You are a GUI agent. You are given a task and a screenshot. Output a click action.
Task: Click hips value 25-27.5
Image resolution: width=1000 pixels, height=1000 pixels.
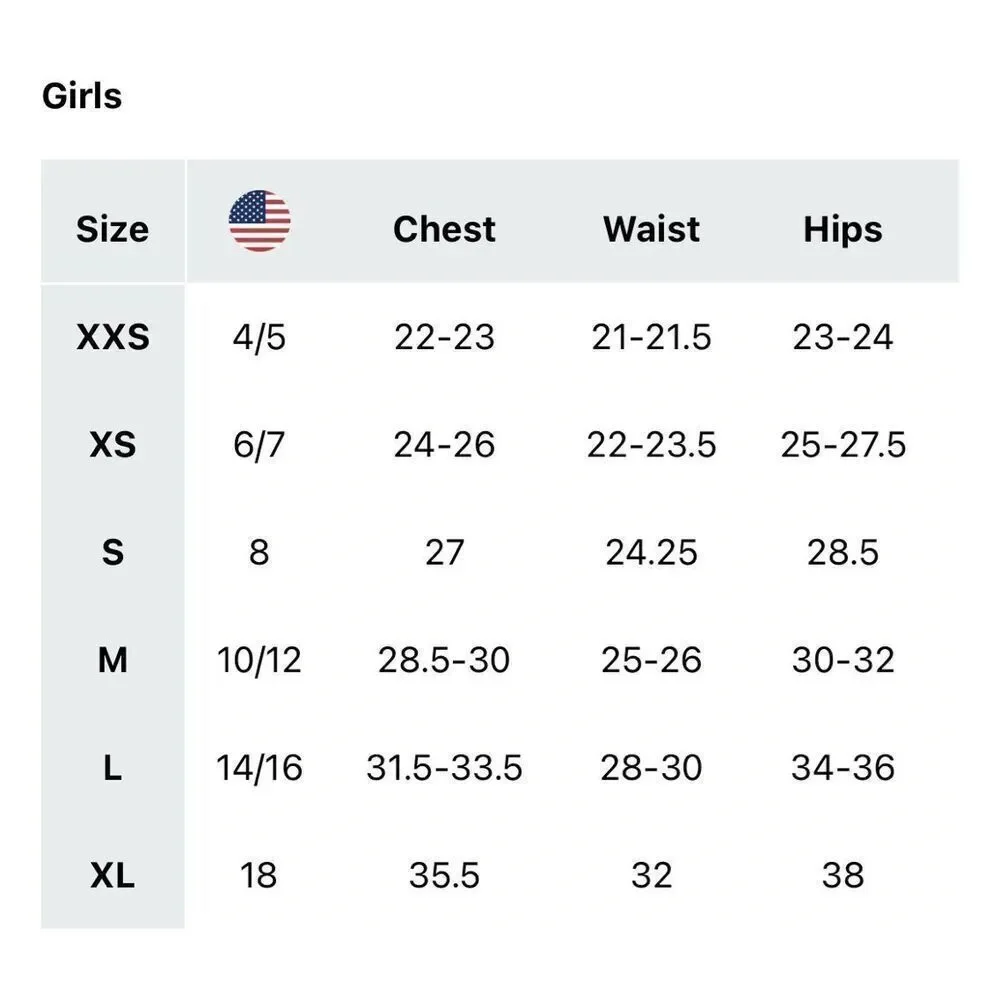[x=842, y=445]
